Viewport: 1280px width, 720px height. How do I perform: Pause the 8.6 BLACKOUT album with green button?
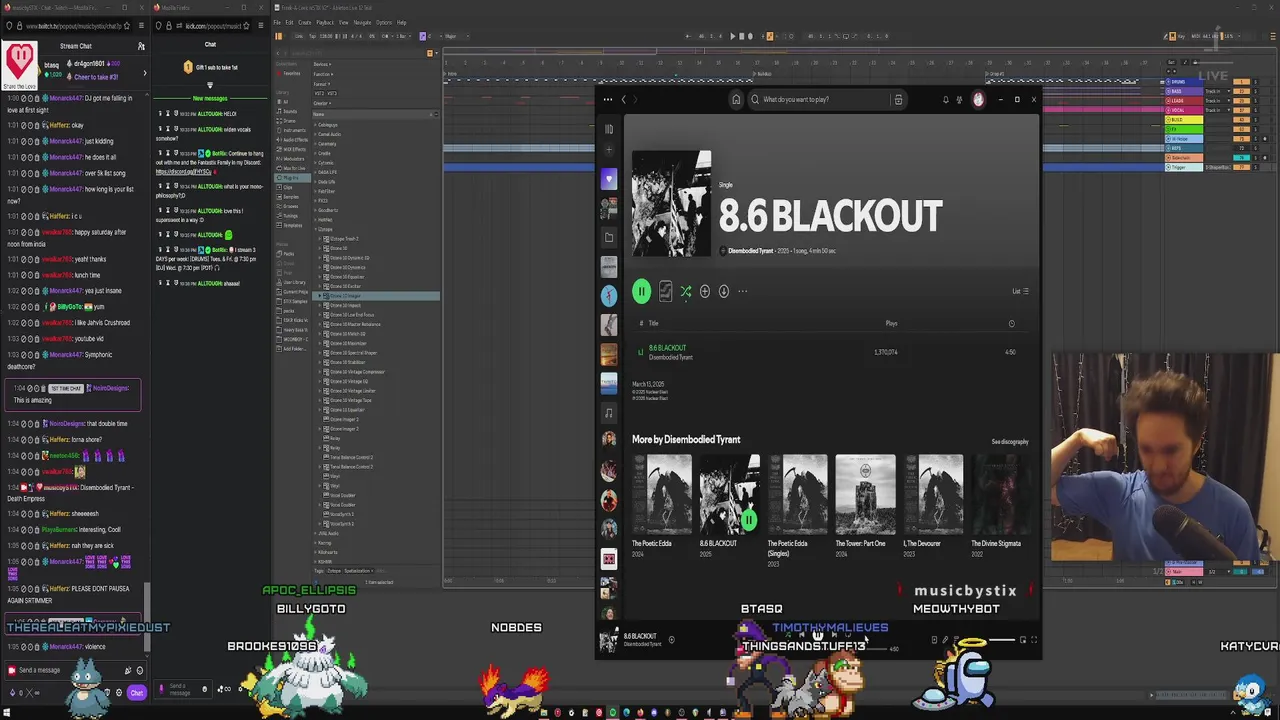[x=641, y=291]
